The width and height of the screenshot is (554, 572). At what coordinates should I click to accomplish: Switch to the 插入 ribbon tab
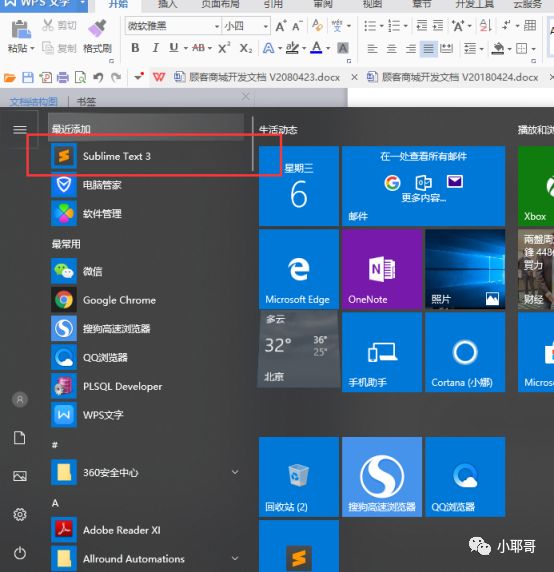click(167, 4)
